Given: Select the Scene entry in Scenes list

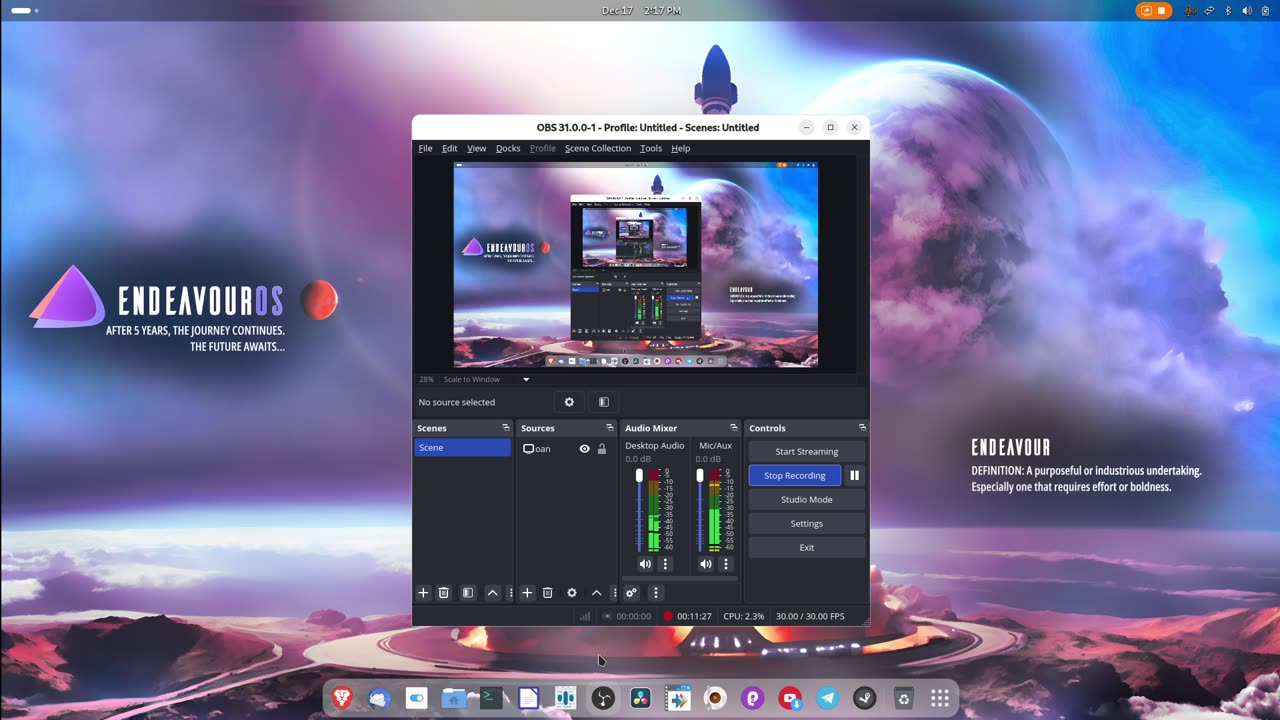Looking at the screenshot, I should (x=463, y=448).
